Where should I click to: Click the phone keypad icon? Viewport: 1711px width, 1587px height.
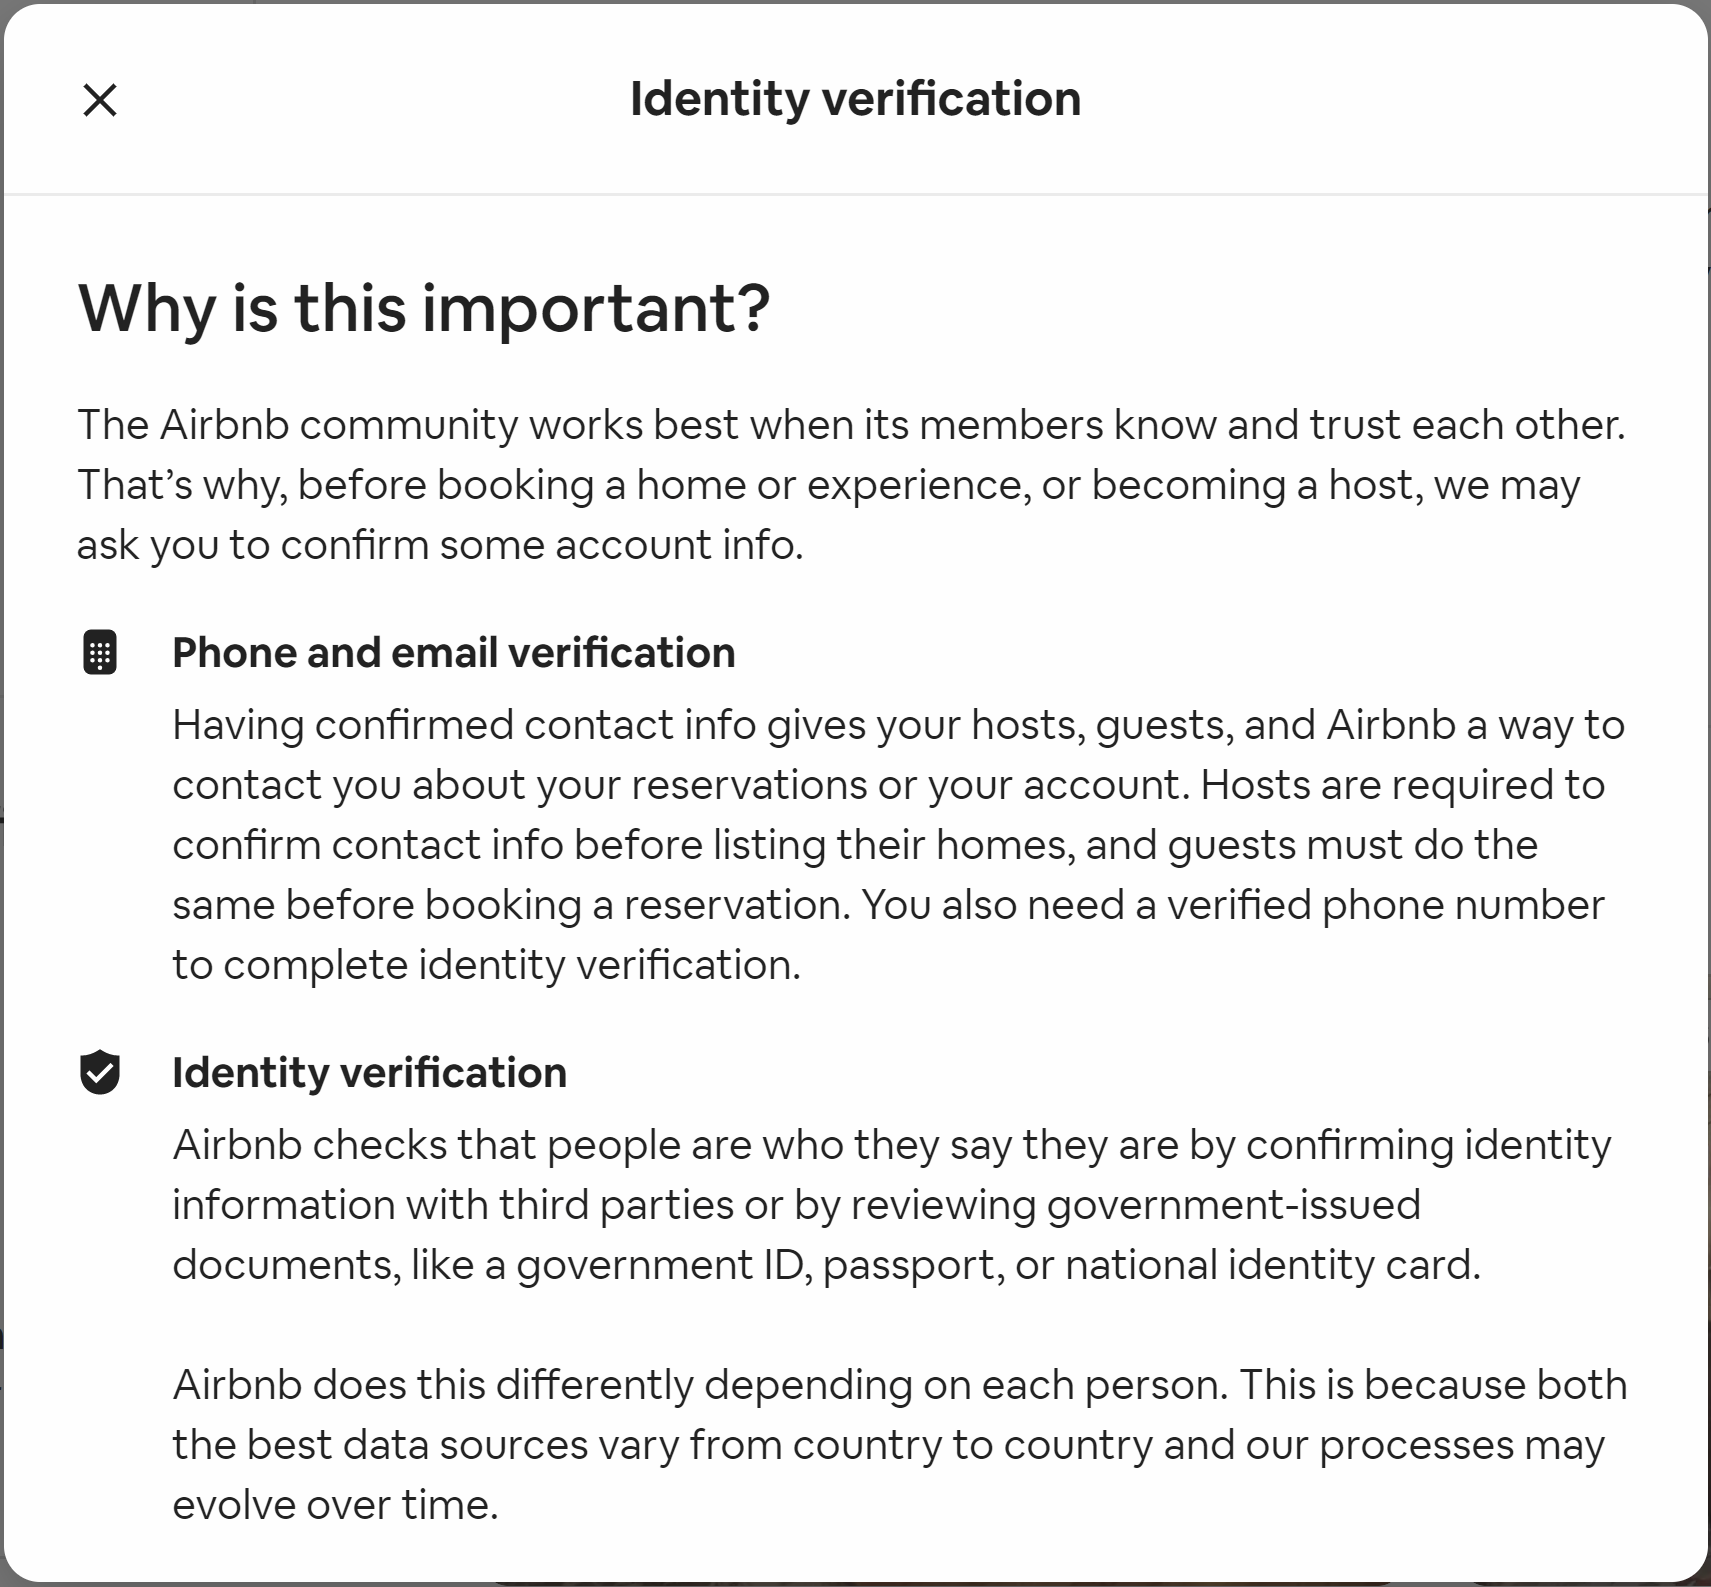click(100, 653)
